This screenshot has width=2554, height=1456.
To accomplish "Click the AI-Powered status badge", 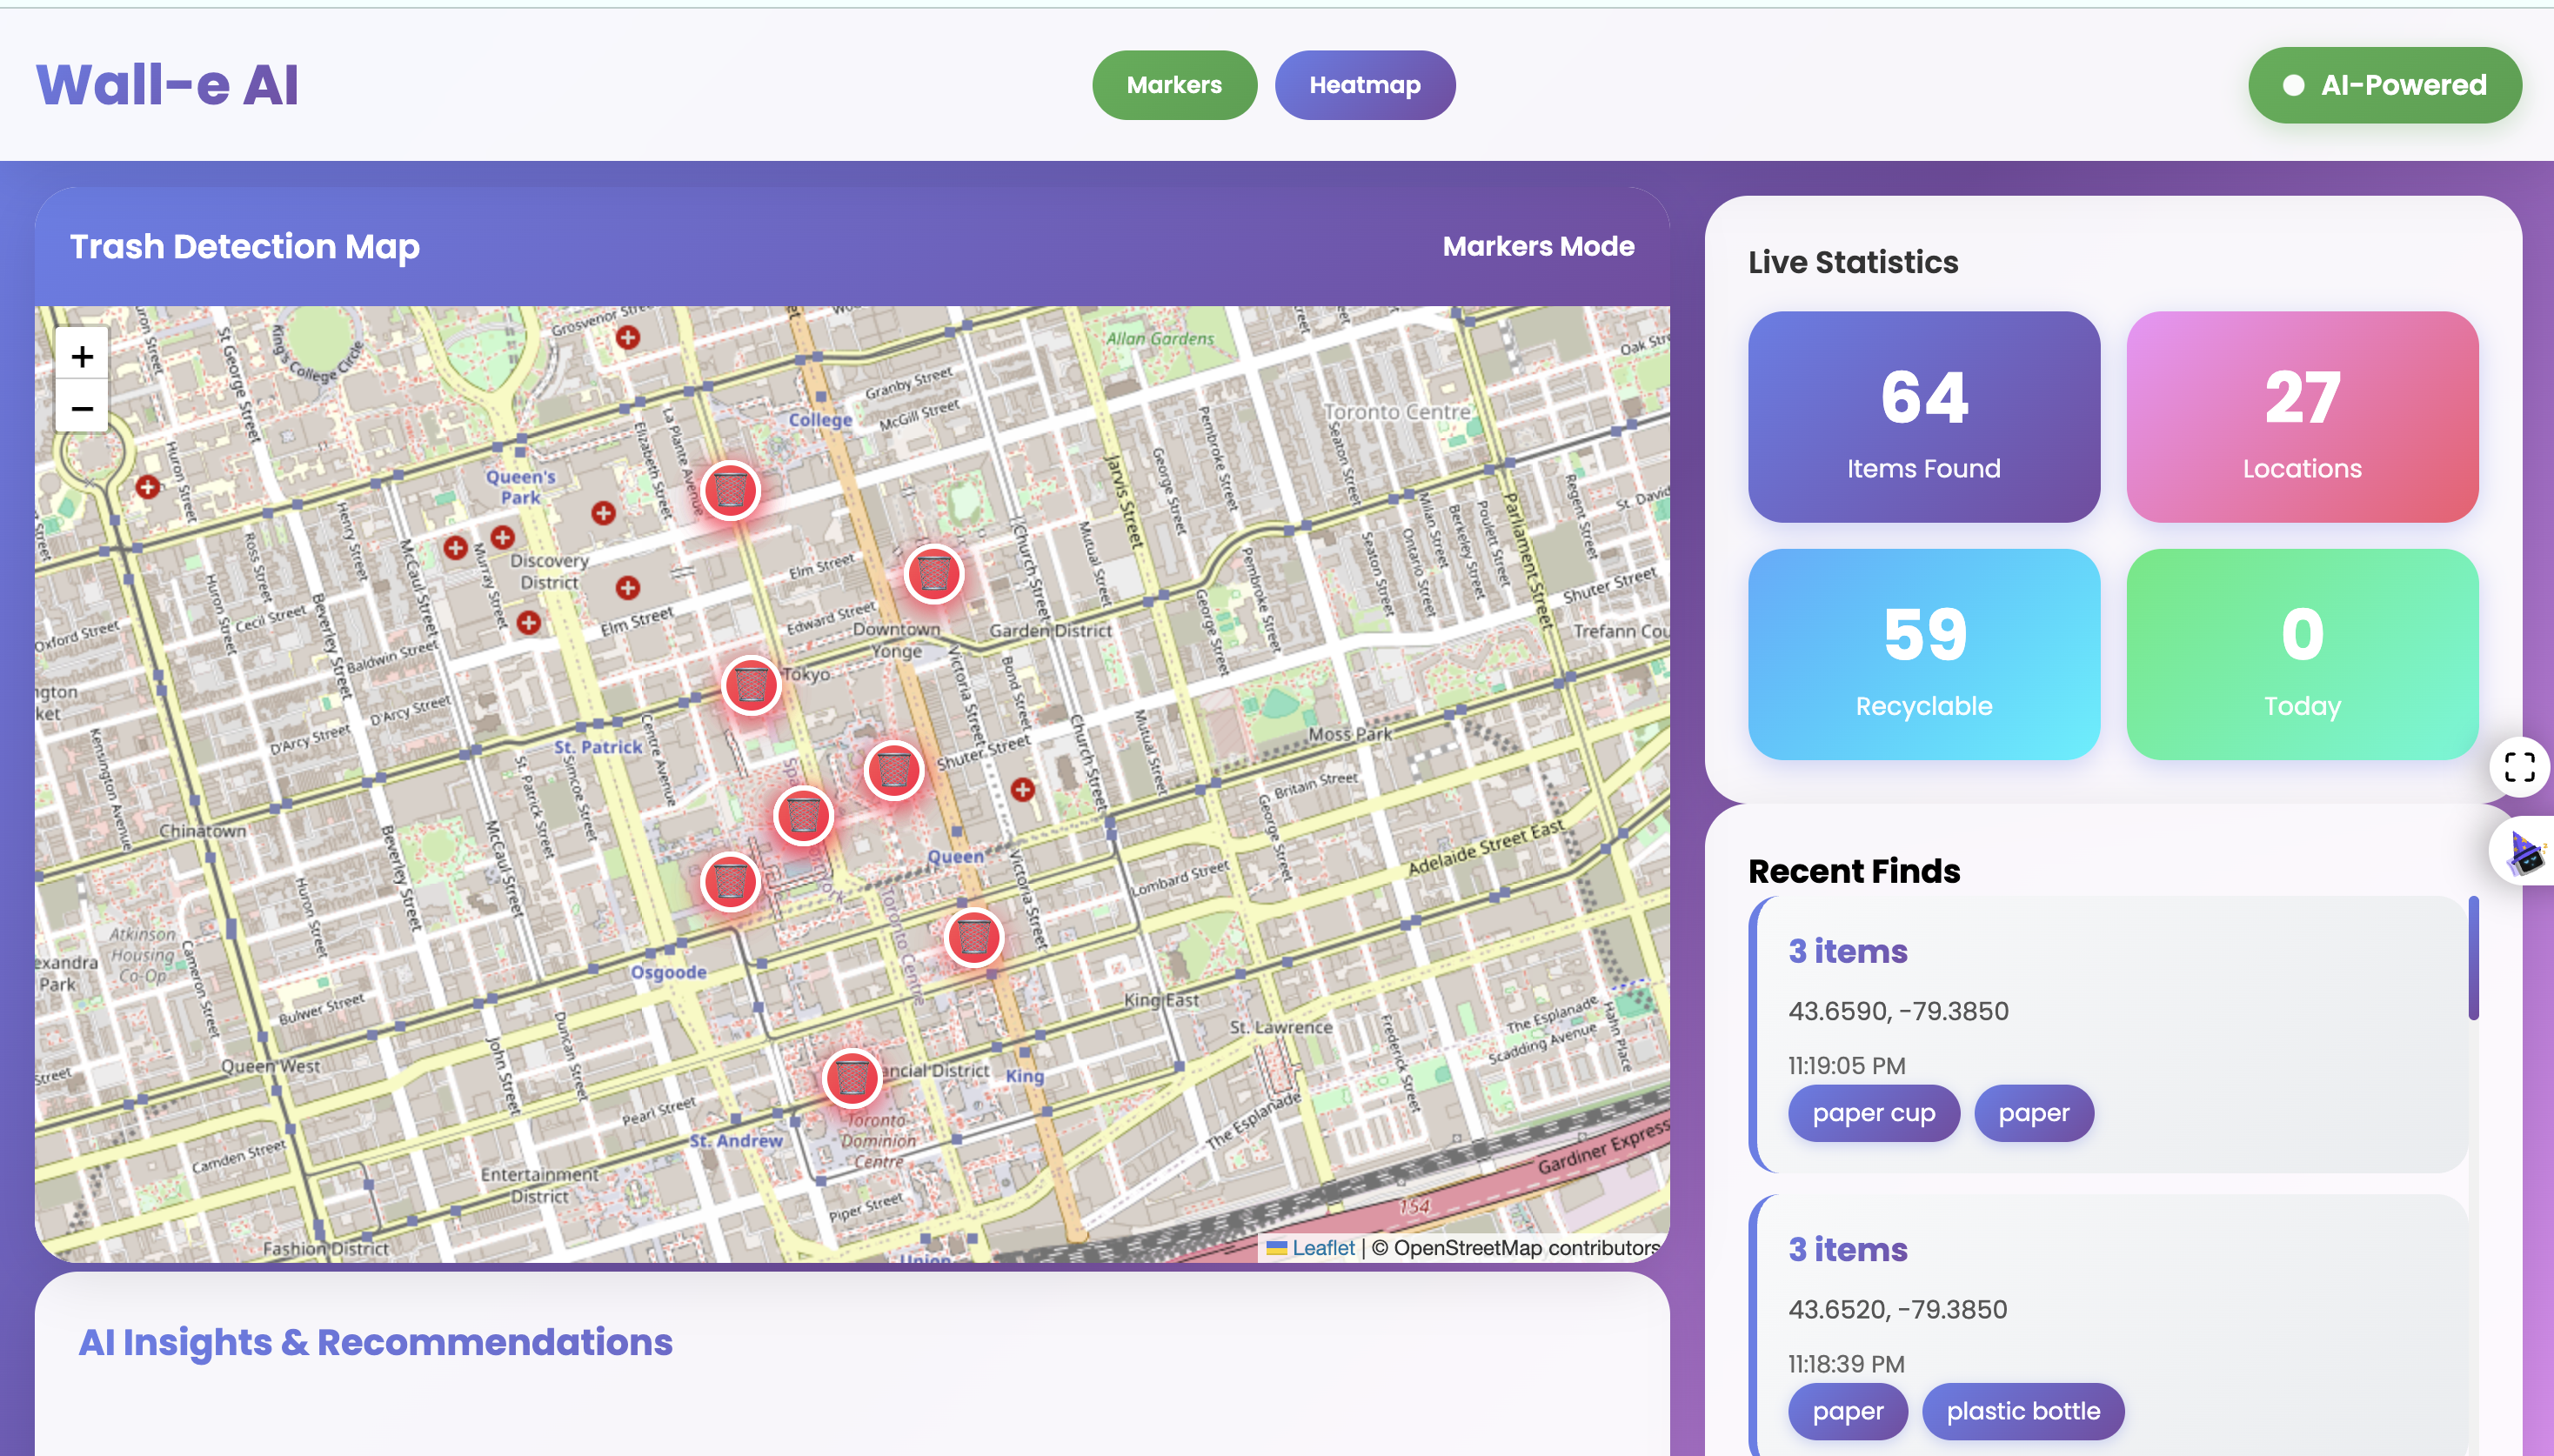I will tap(2384, 85).
